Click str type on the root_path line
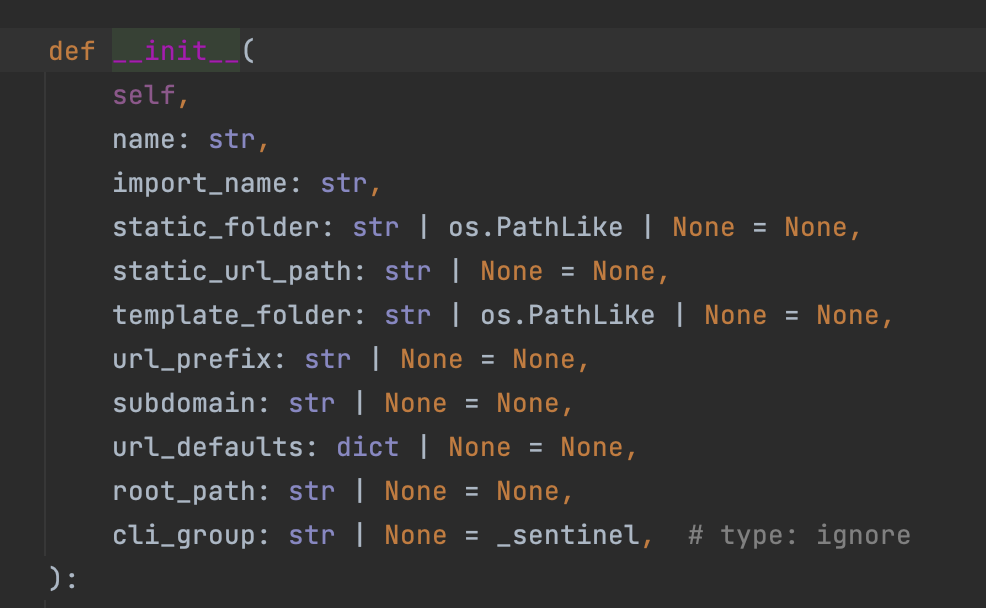This screenshot has width=986, height=608. tap(311, 492)
